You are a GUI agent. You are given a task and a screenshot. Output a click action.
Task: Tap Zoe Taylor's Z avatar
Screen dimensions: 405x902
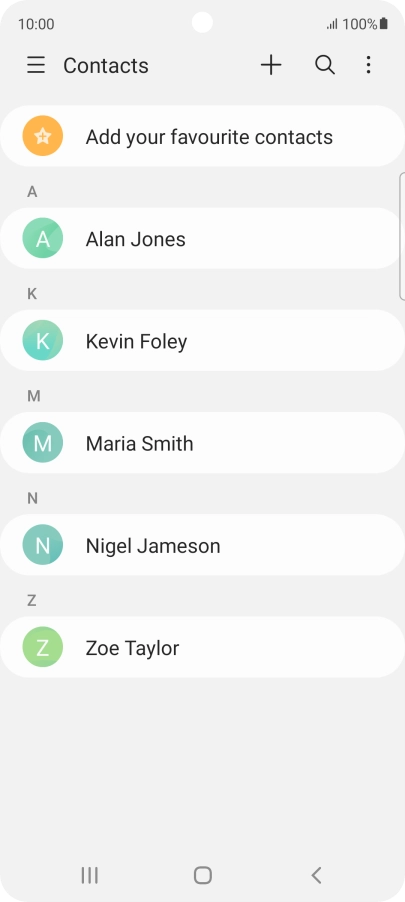point(43,647)
